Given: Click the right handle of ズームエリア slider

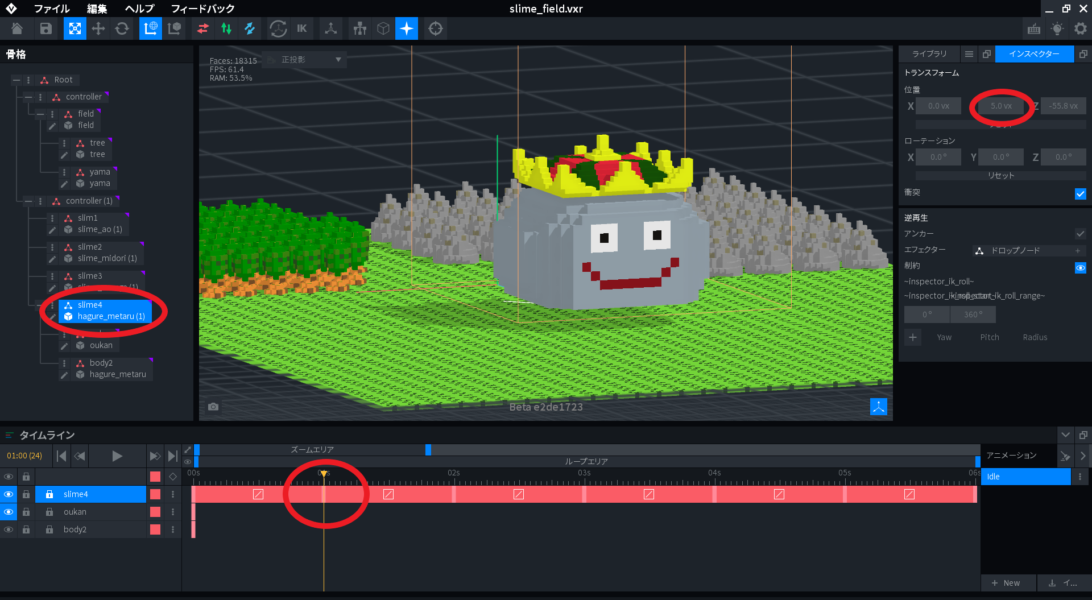Looking at the screenshot, I should 428,450.
